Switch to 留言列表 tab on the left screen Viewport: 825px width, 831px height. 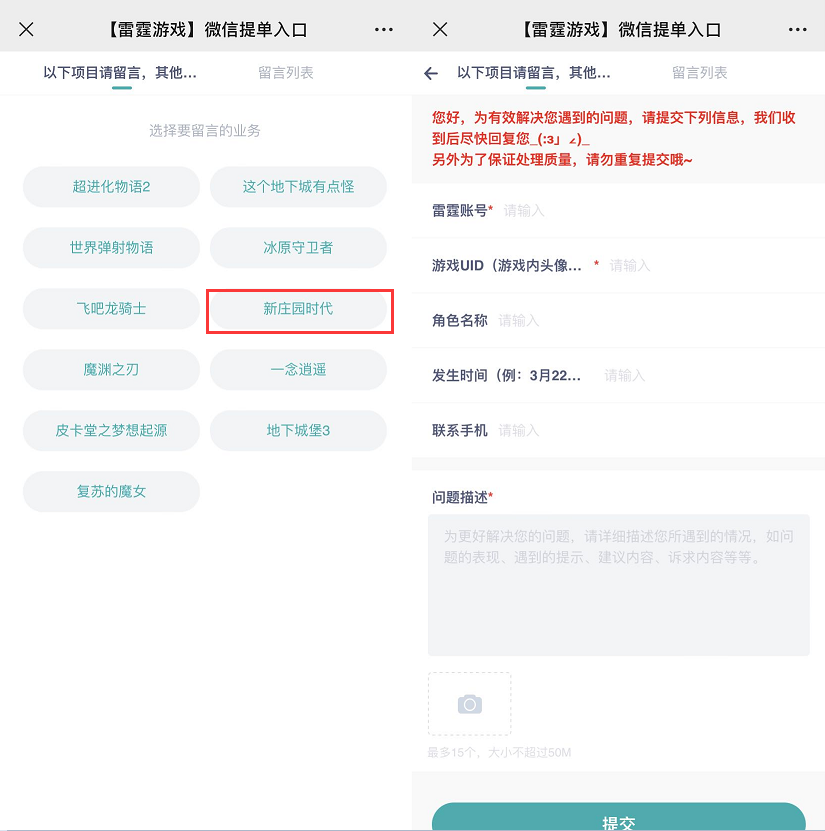click(x=286, y=73)
